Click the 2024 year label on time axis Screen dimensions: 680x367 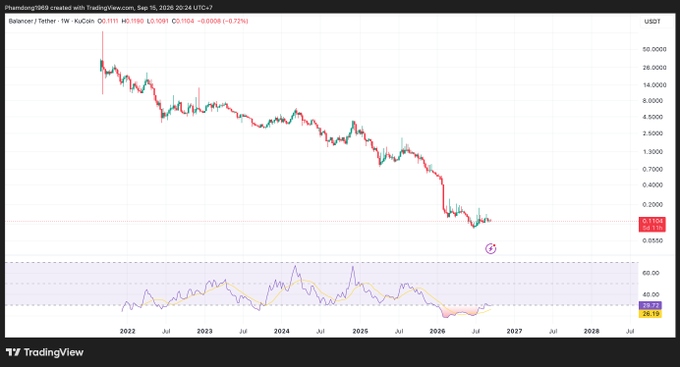click(282, 331)
